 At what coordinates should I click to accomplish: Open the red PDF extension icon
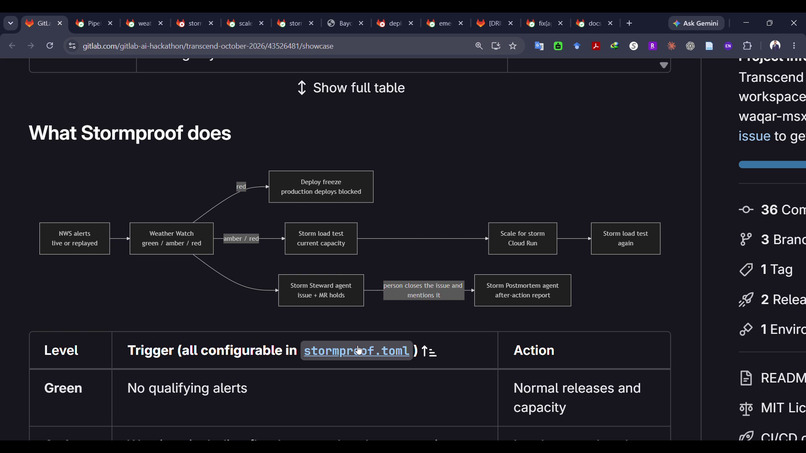pos(596,46)
